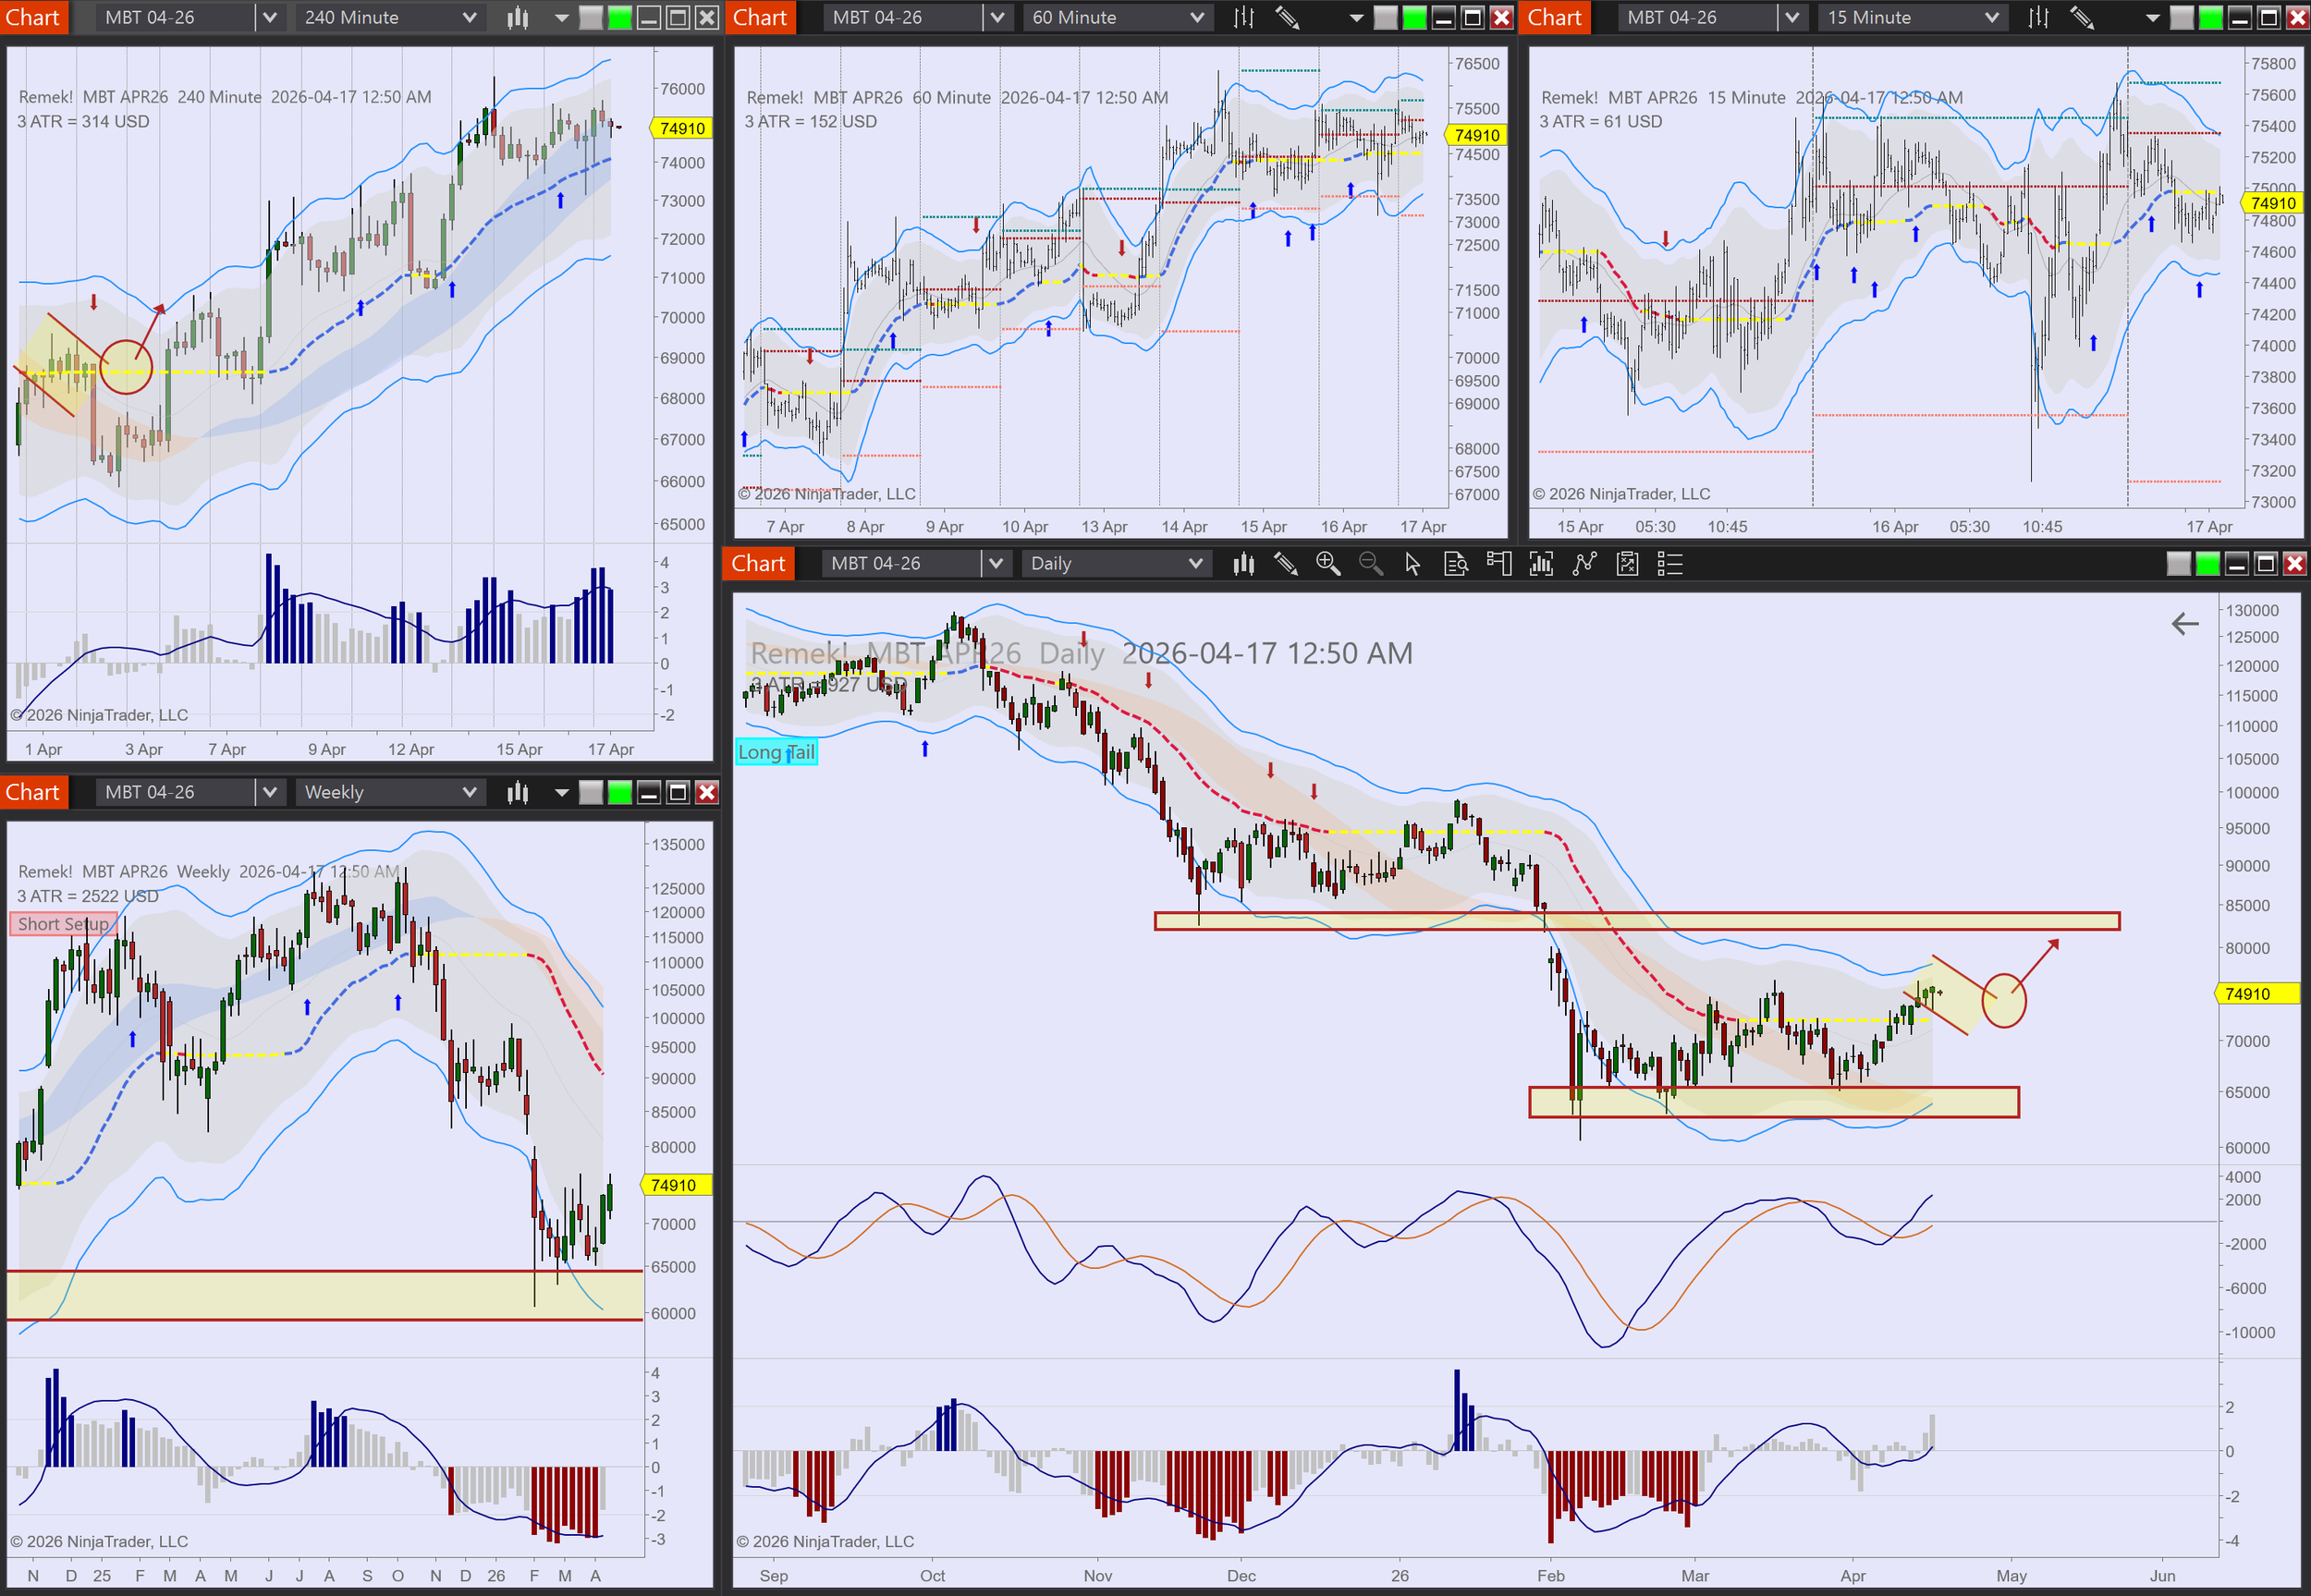The height and width of the screenshot is (1596, 2311).
Task: Select the cursor pointer tool on Daily chart
Action: pos(1412,564)
